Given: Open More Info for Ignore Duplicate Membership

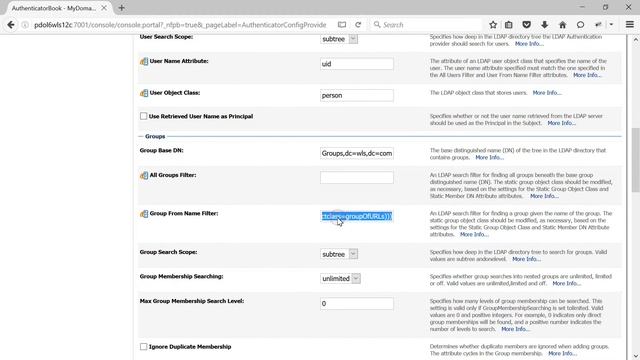Looking at the screenshot, I should [562, 353].
